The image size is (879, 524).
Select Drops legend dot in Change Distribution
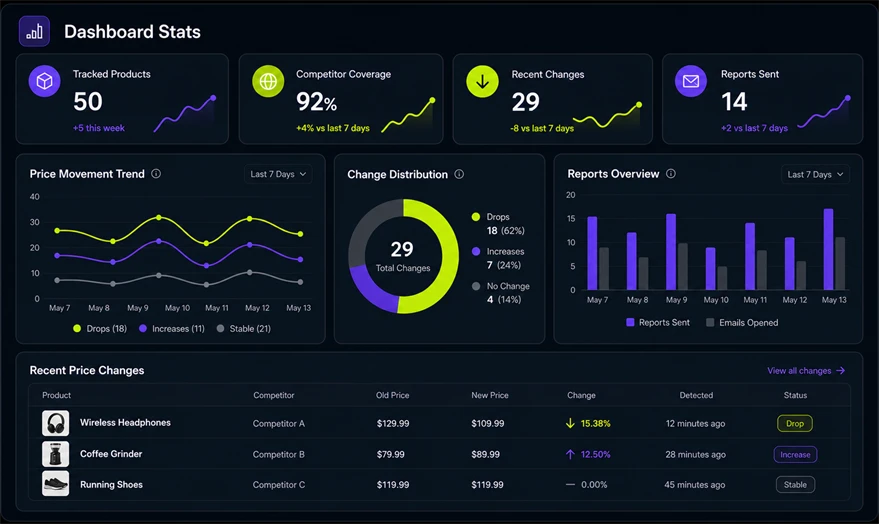pyautogui.click(x=476, y=217)
